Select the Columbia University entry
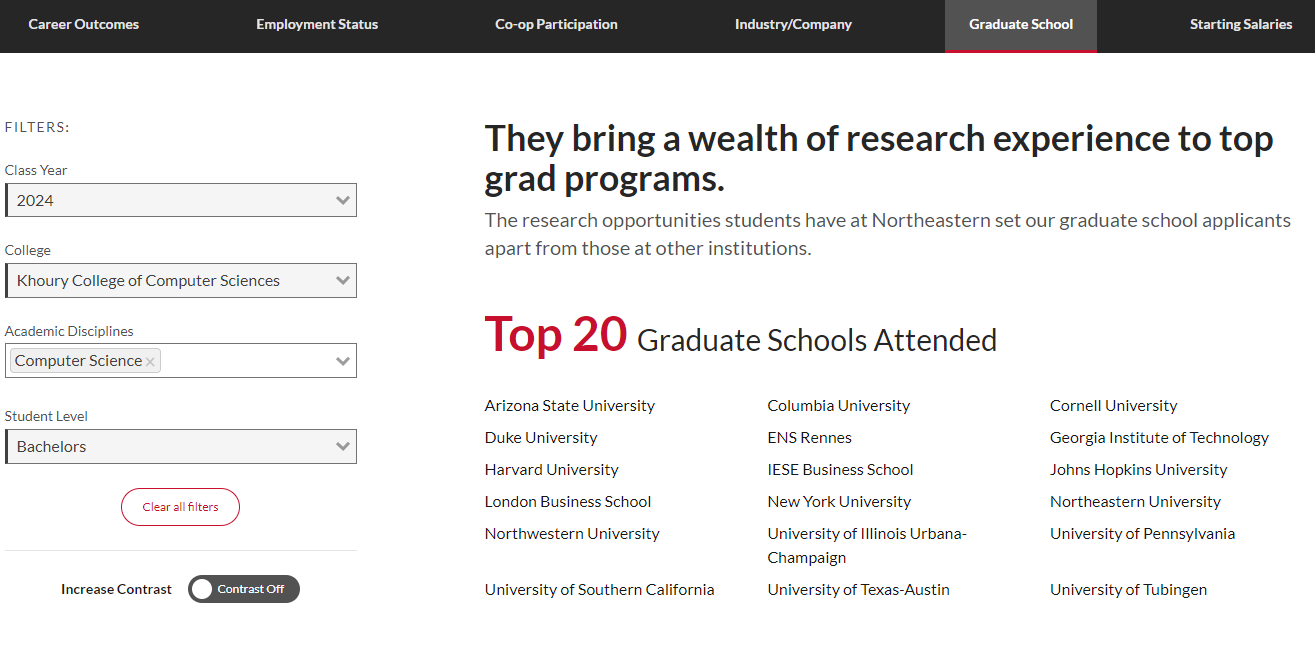 point(839,406)
